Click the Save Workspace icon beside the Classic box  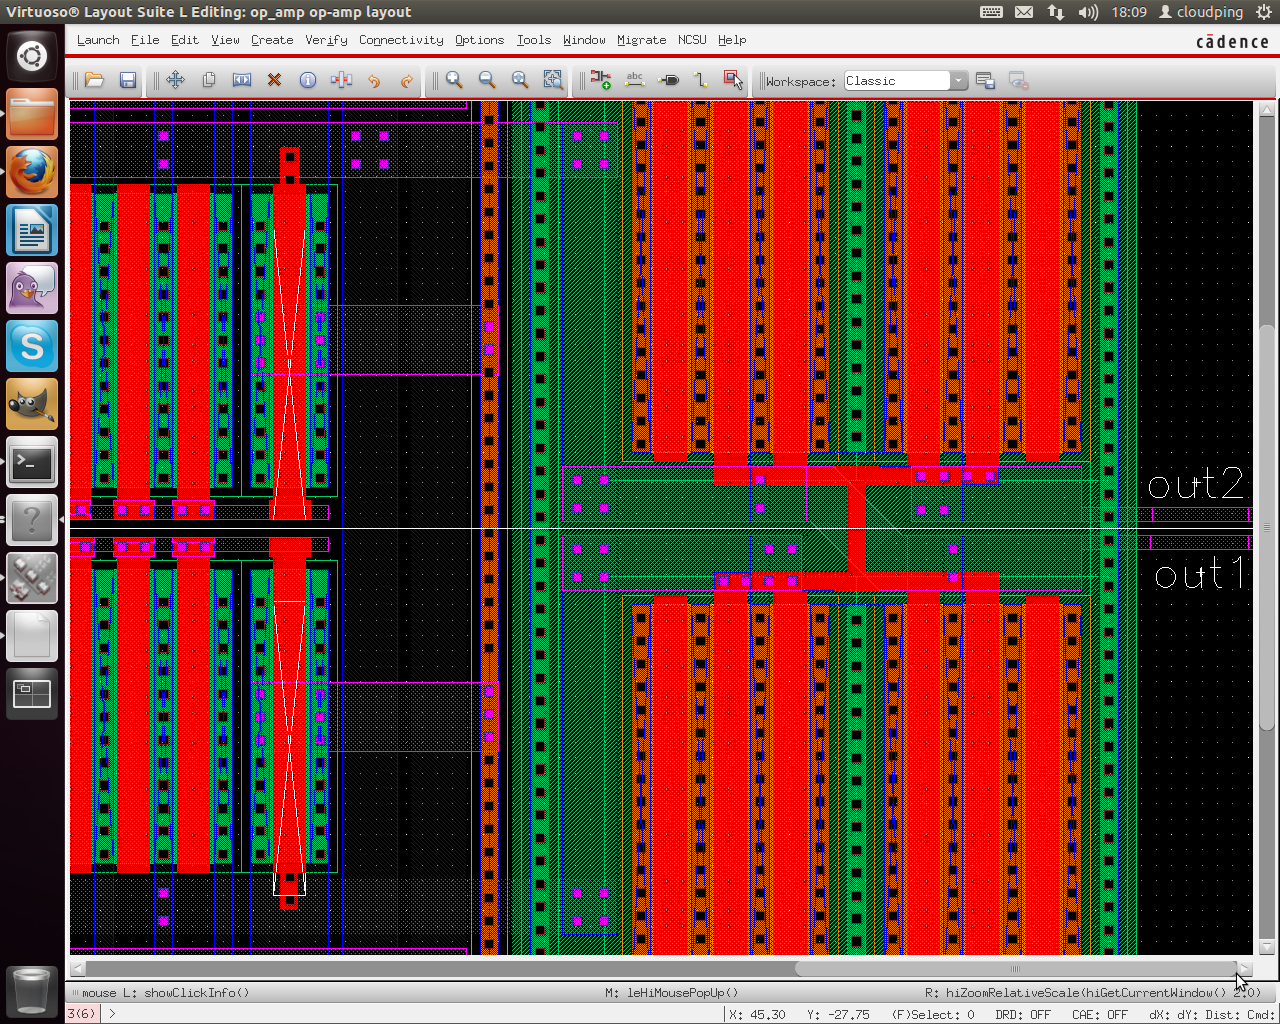pyautogui.click(x=985, y=81)
